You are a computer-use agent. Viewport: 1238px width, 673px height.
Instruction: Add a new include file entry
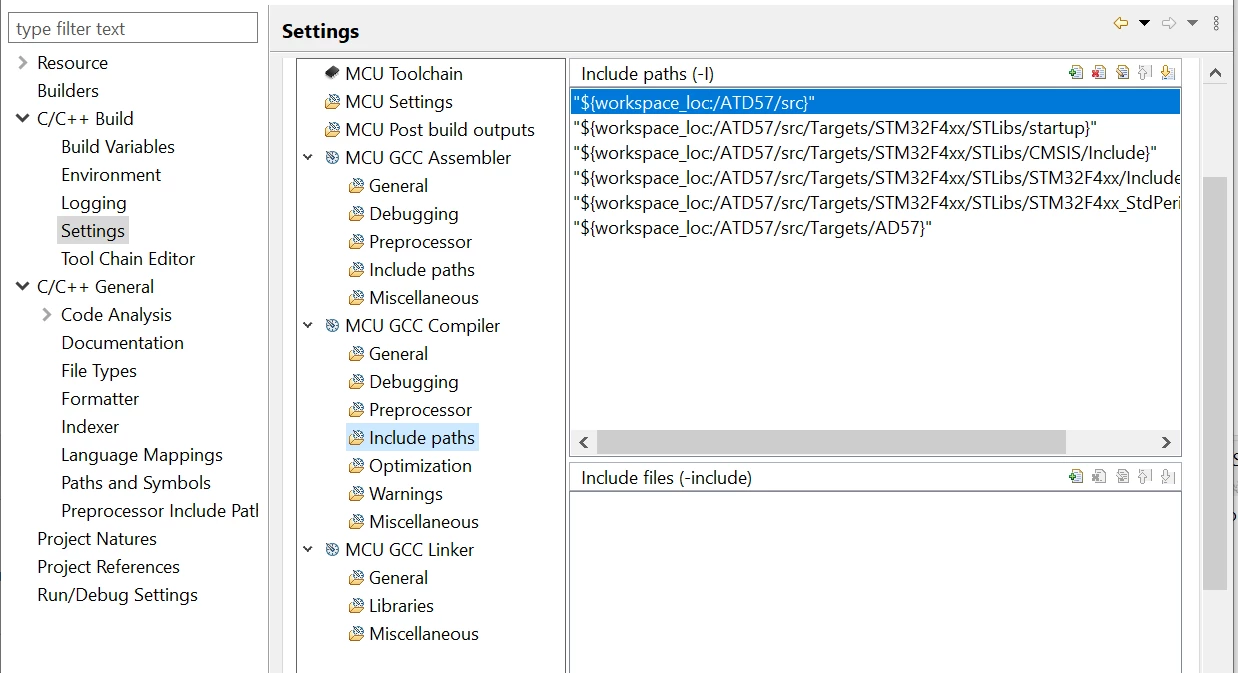[x=1076, y=476]
